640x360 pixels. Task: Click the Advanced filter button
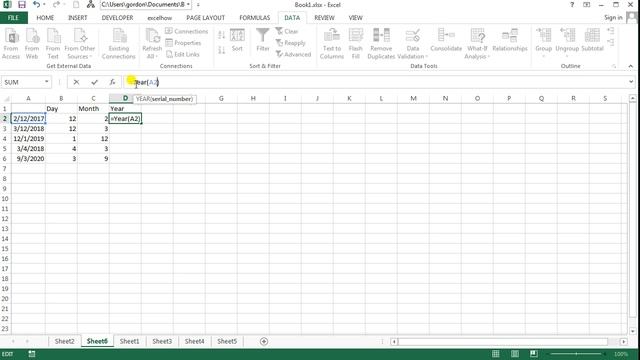tap(293, 54)
